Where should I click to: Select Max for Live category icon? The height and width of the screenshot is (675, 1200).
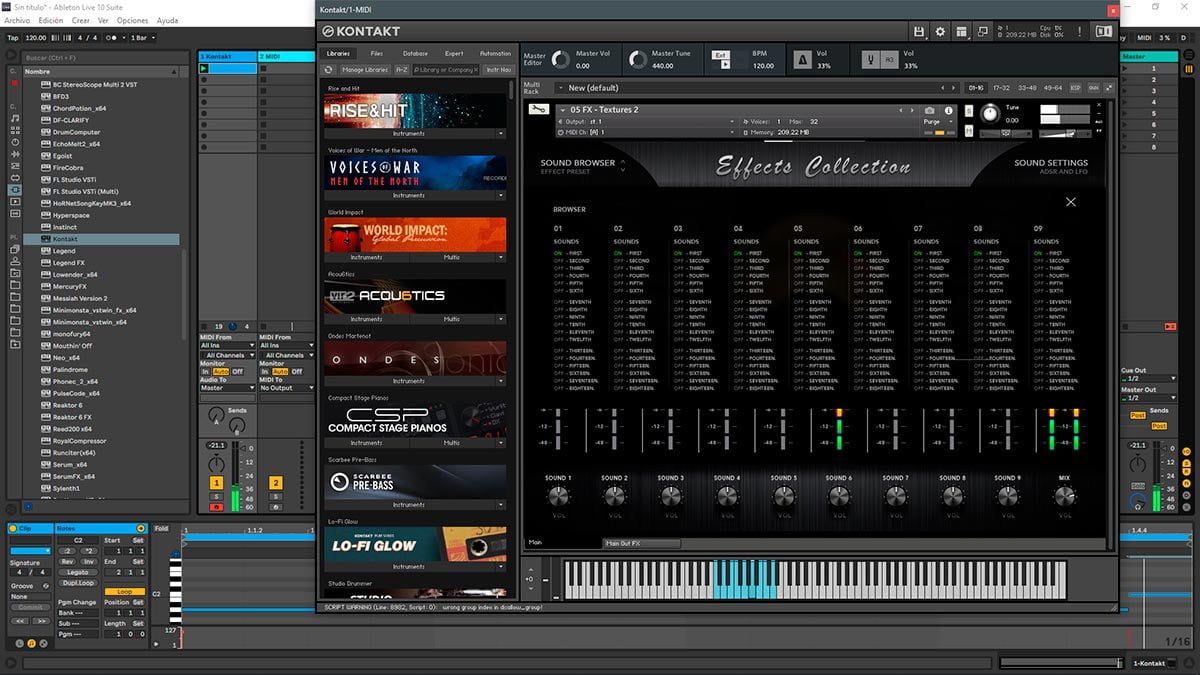15,178
